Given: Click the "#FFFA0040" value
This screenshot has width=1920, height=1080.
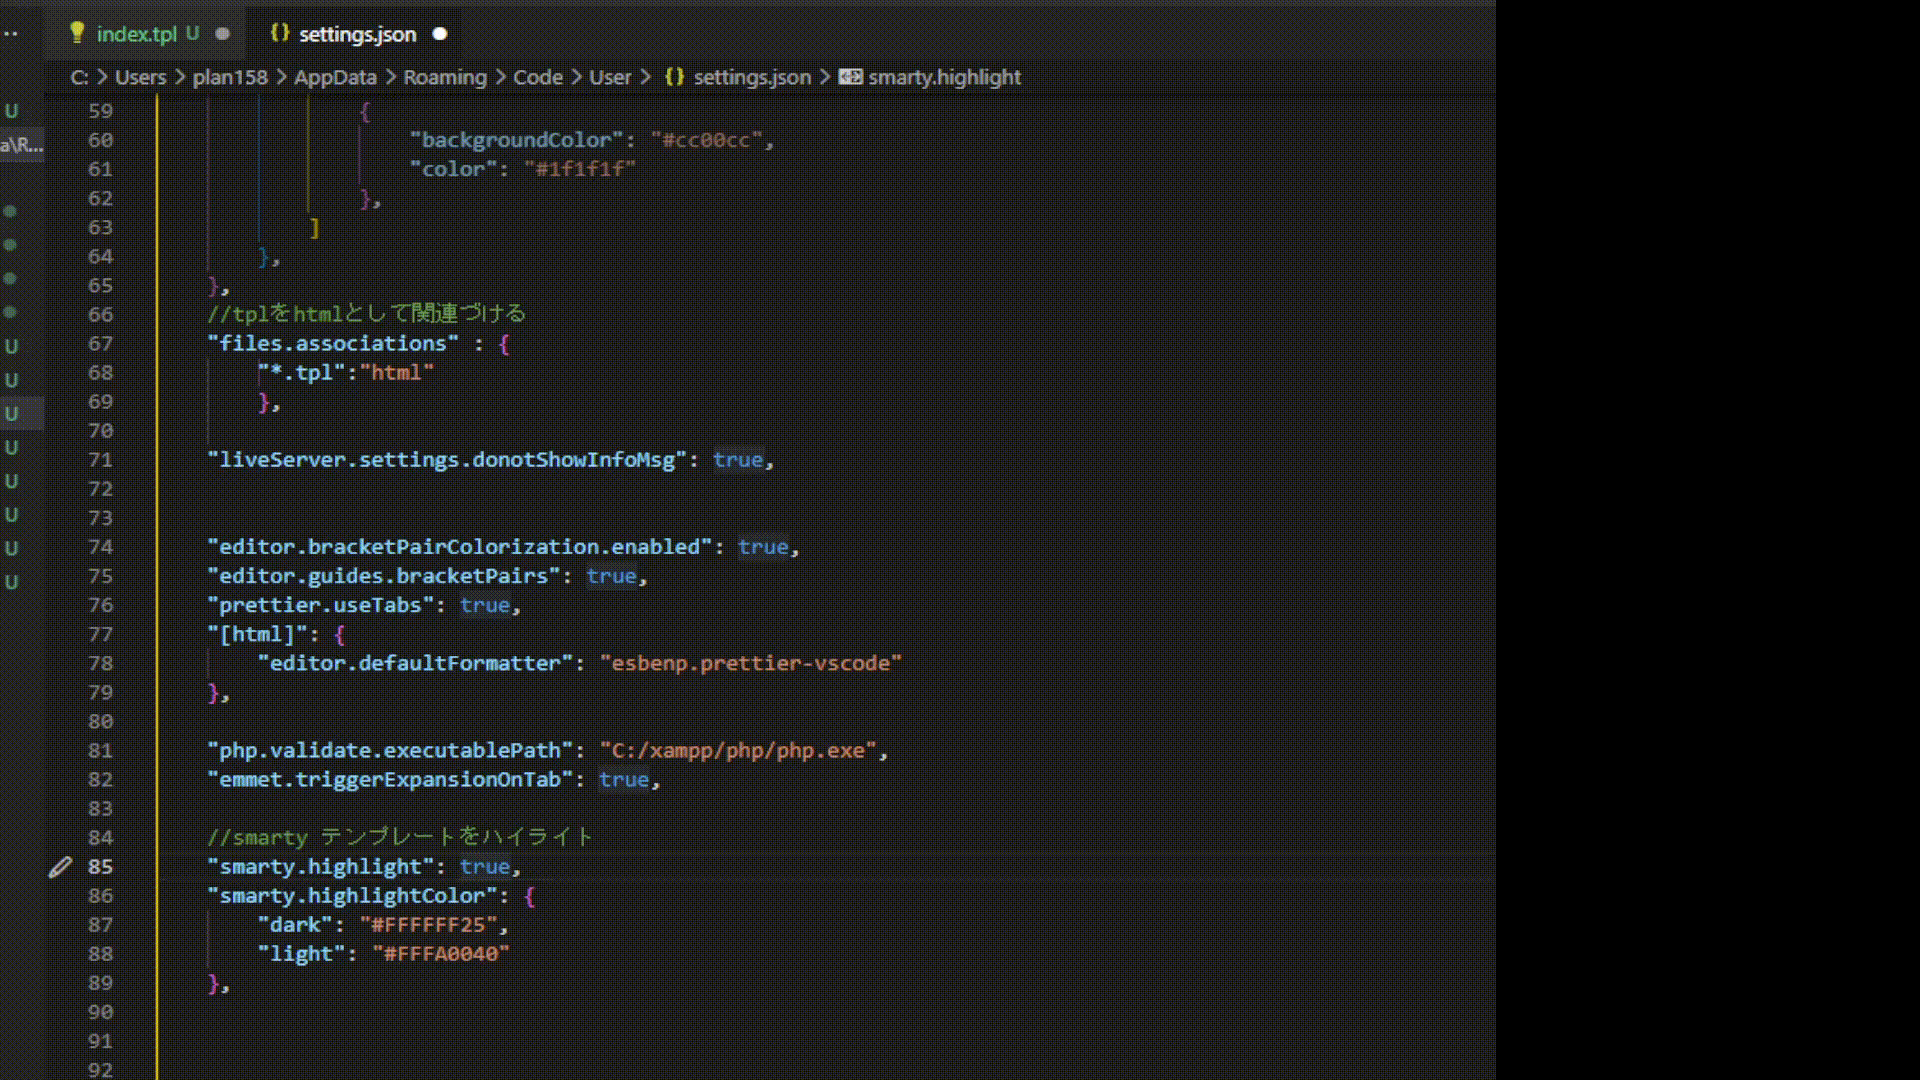Looking at the screenshot, I should (x=441, y=954).
